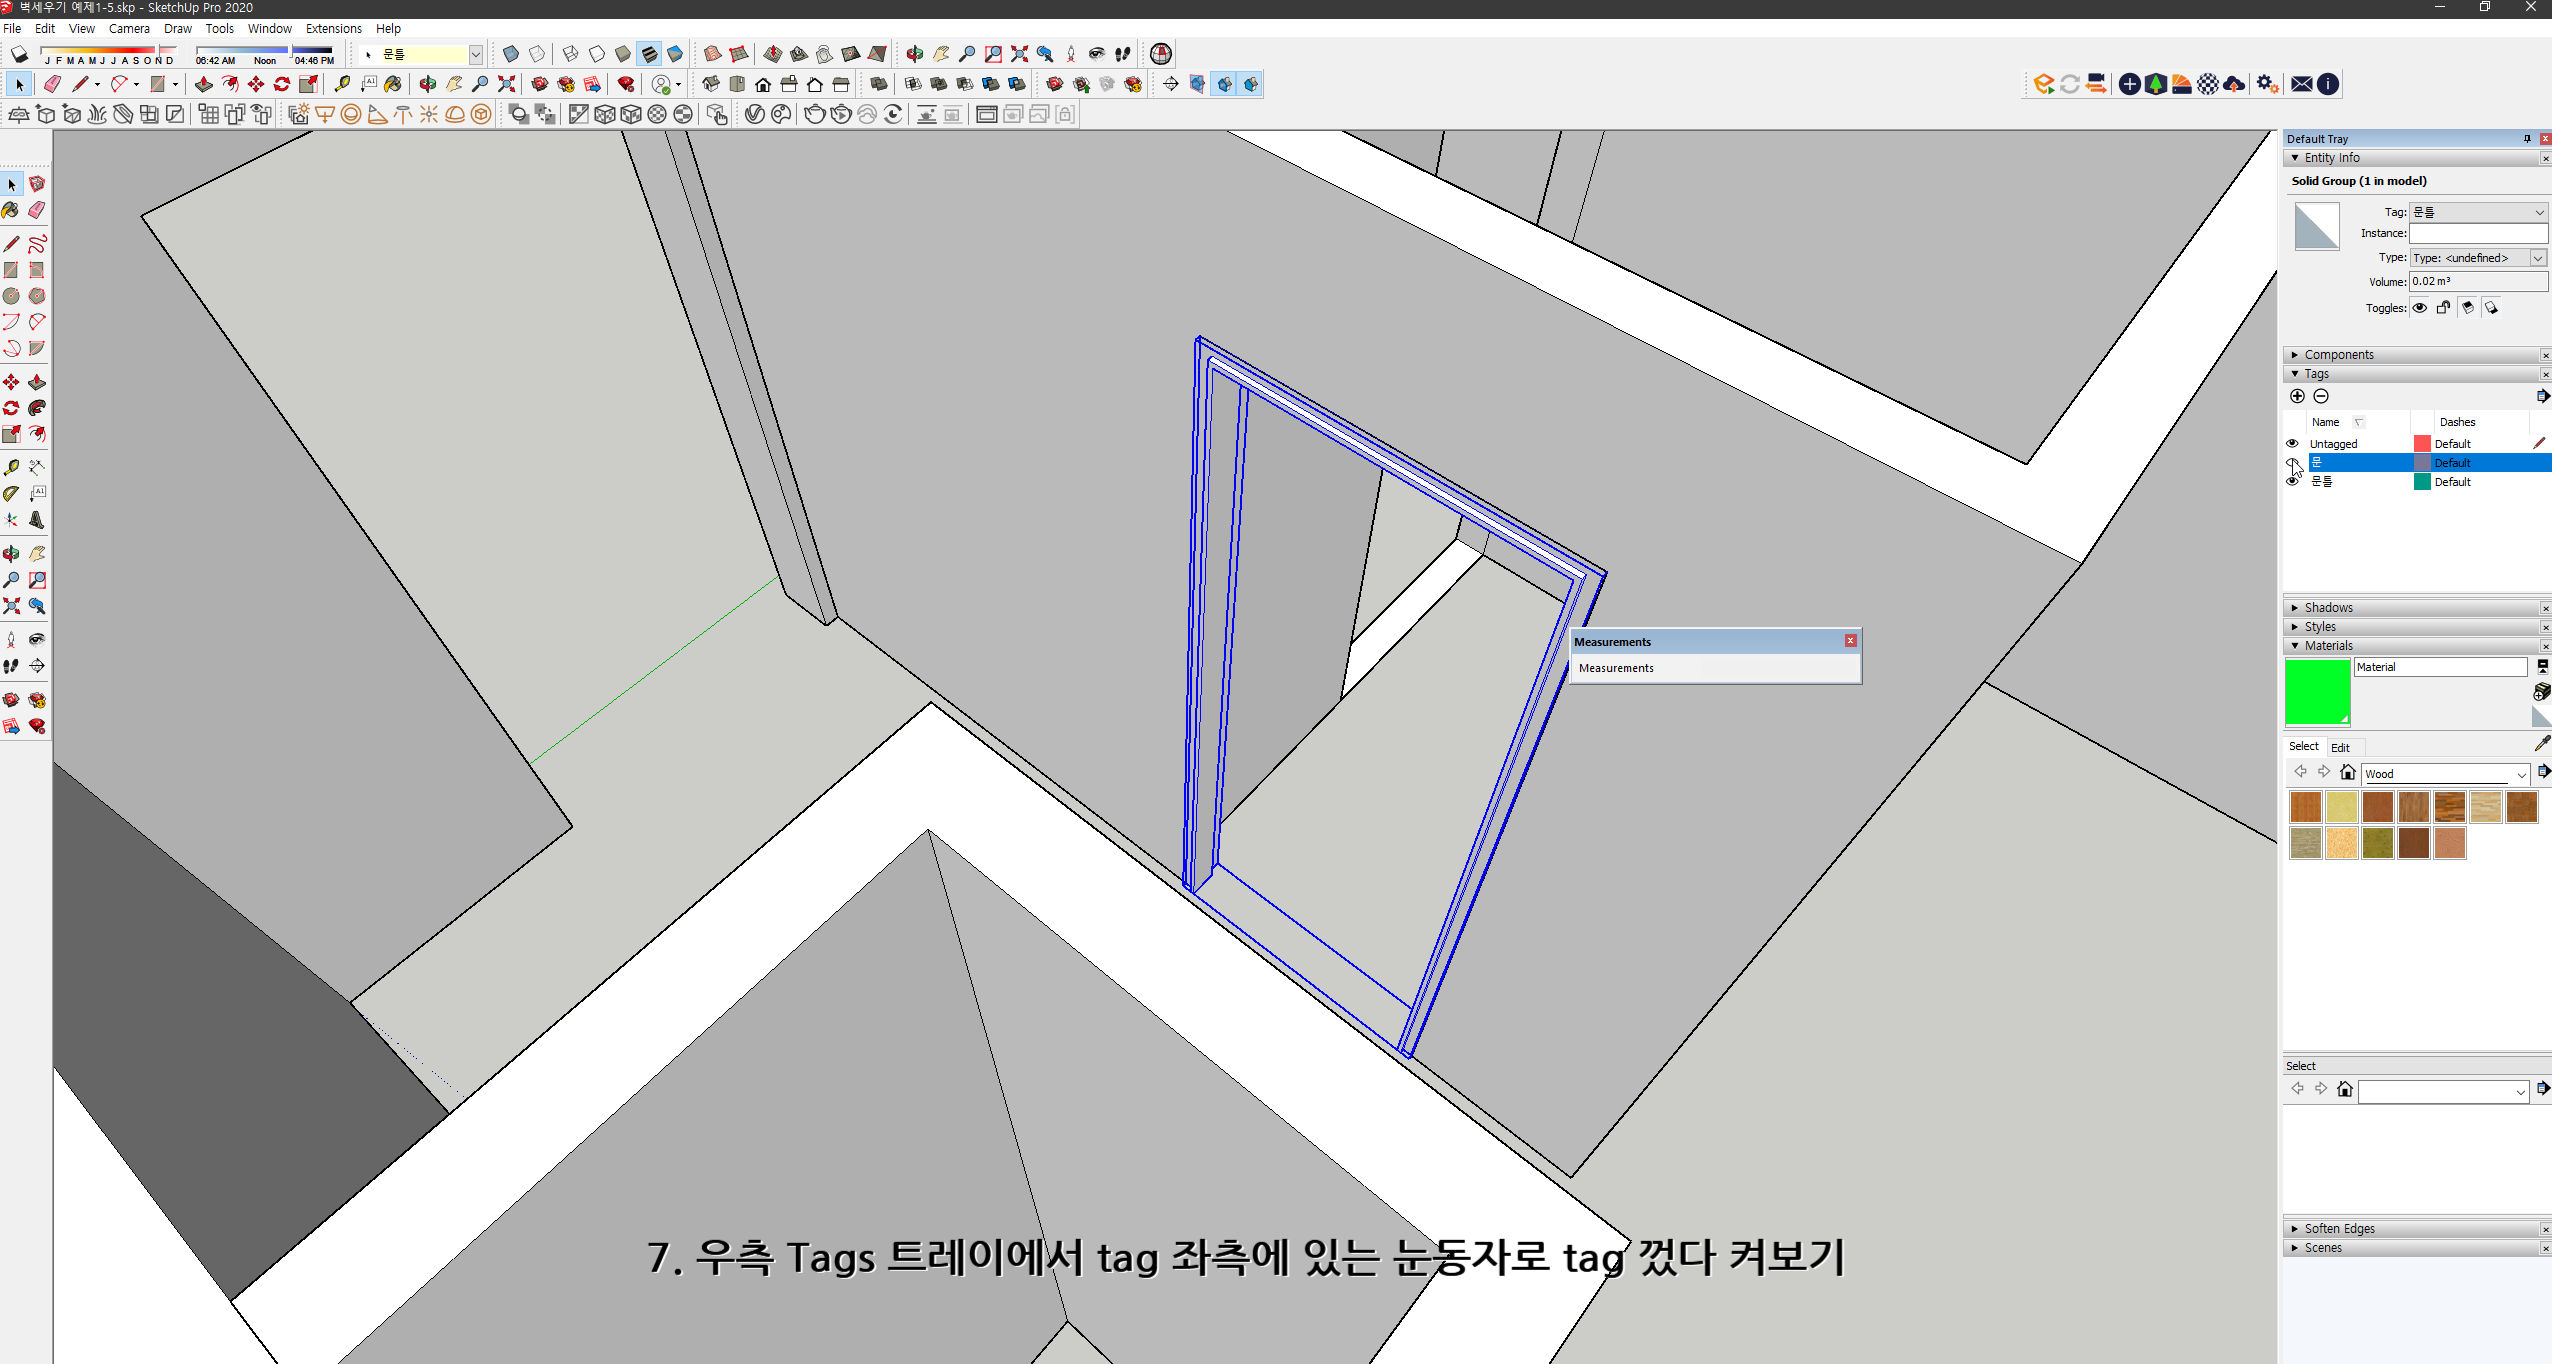Toggle entity lock in Entity Info
Viewport: 2552px width, 1364px height.
click(2443, 308)
